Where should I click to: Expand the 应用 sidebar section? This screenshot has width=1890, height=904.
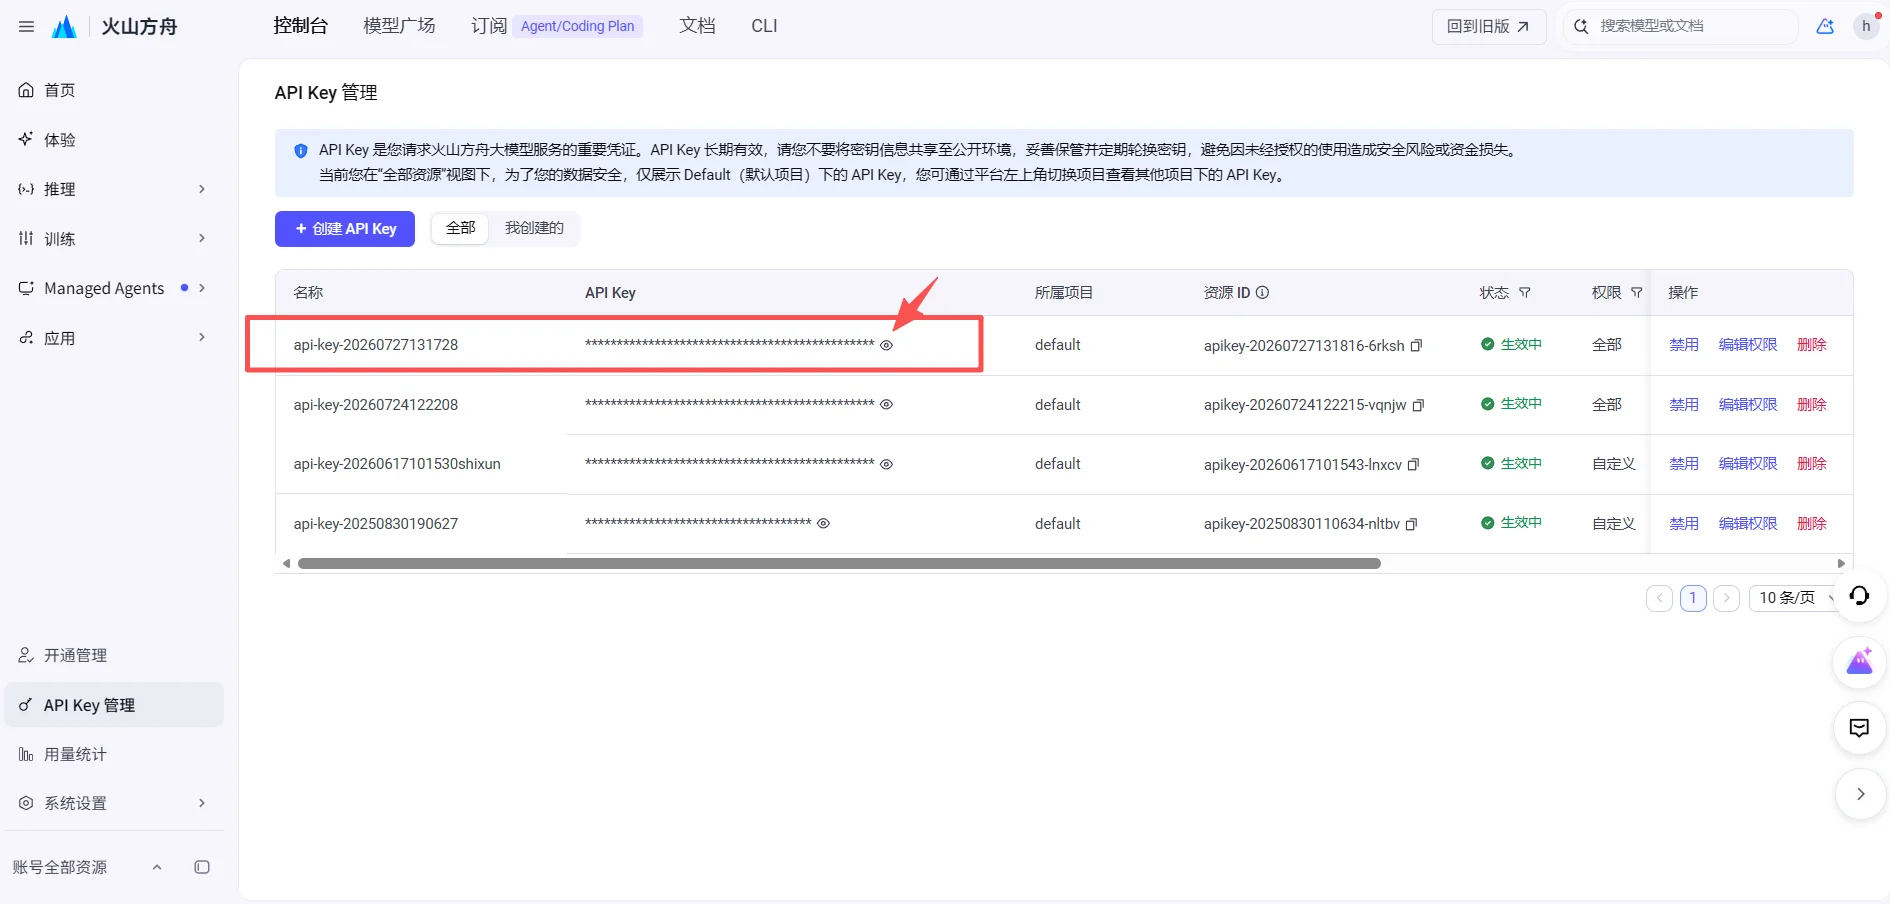(202, 337)
